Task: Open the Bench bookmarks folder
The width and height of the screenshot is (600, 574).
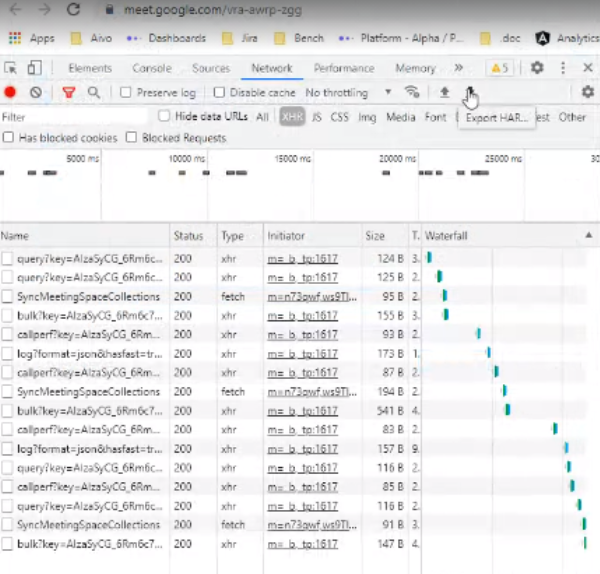Action: (299, 38)
